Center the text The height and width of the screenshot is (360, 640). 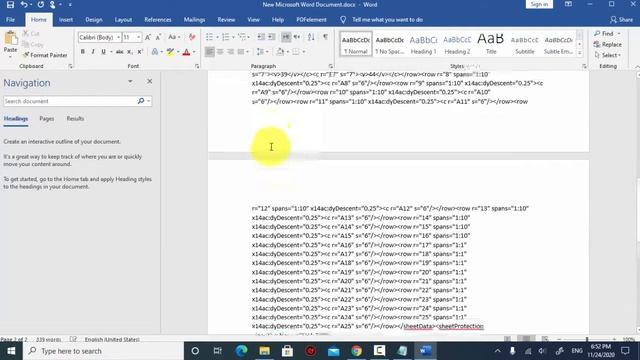click(x=220, y=52)
